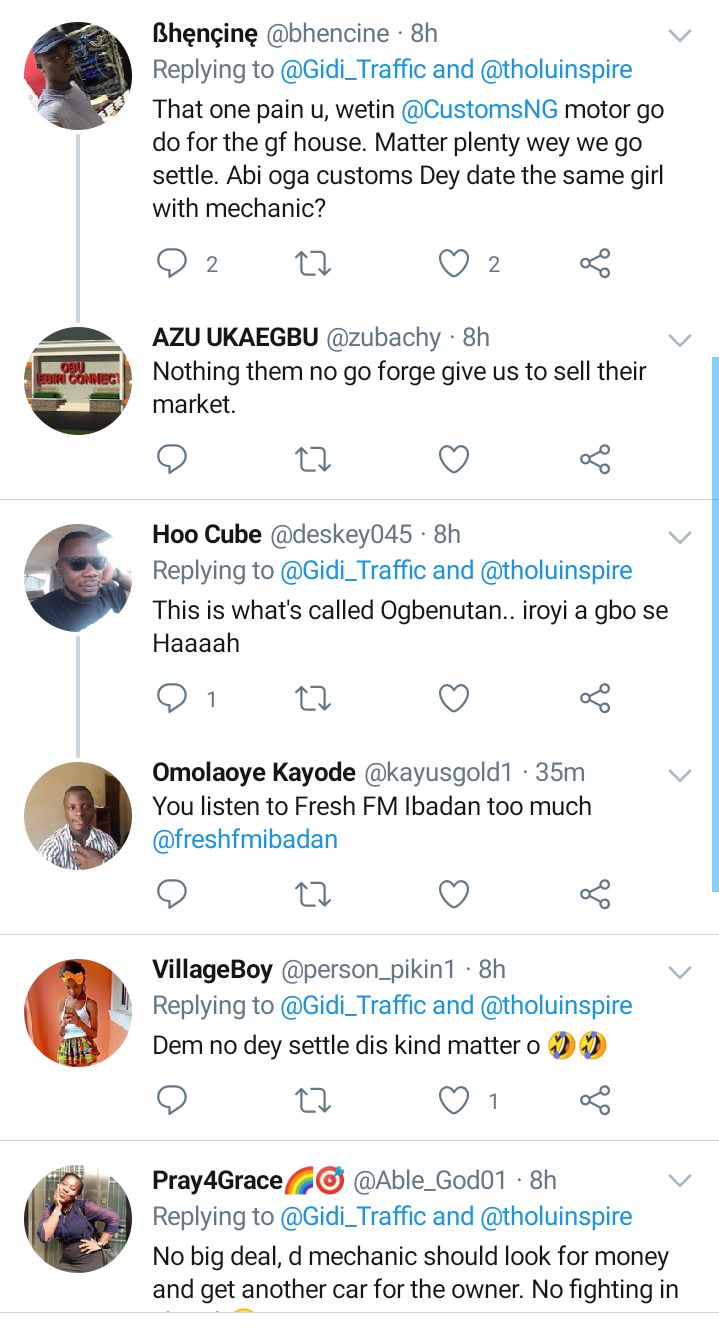Share VillageBoy's tweet
The image size is (719, 1337).
click(595, 1101)
